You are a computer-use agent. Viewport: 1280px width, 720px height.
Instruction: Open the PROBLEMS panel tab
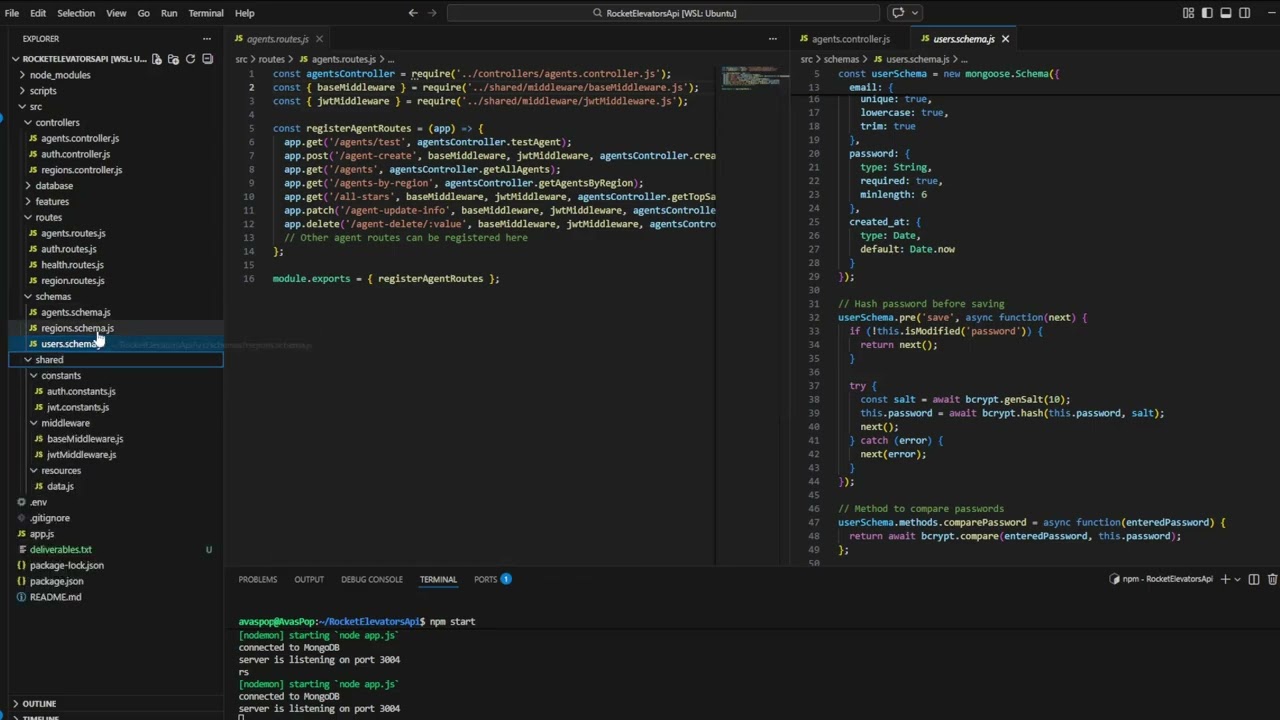click(x=257, y=579)
